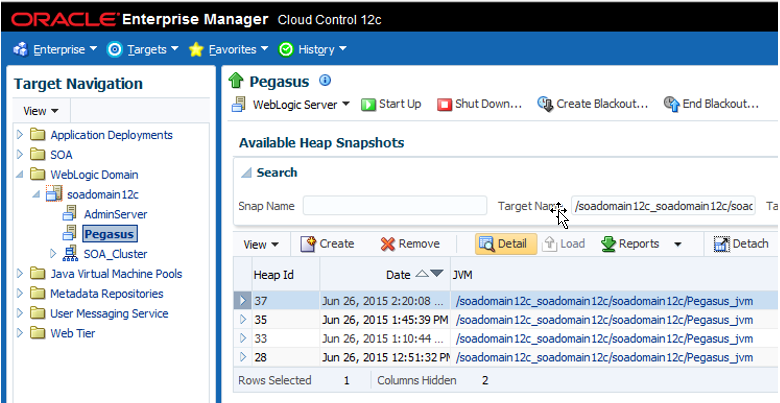Image resolution: width=780 pixels, height=403 pixels.
Task: Expand heap snapshot row 28
Action: point(243,357)
